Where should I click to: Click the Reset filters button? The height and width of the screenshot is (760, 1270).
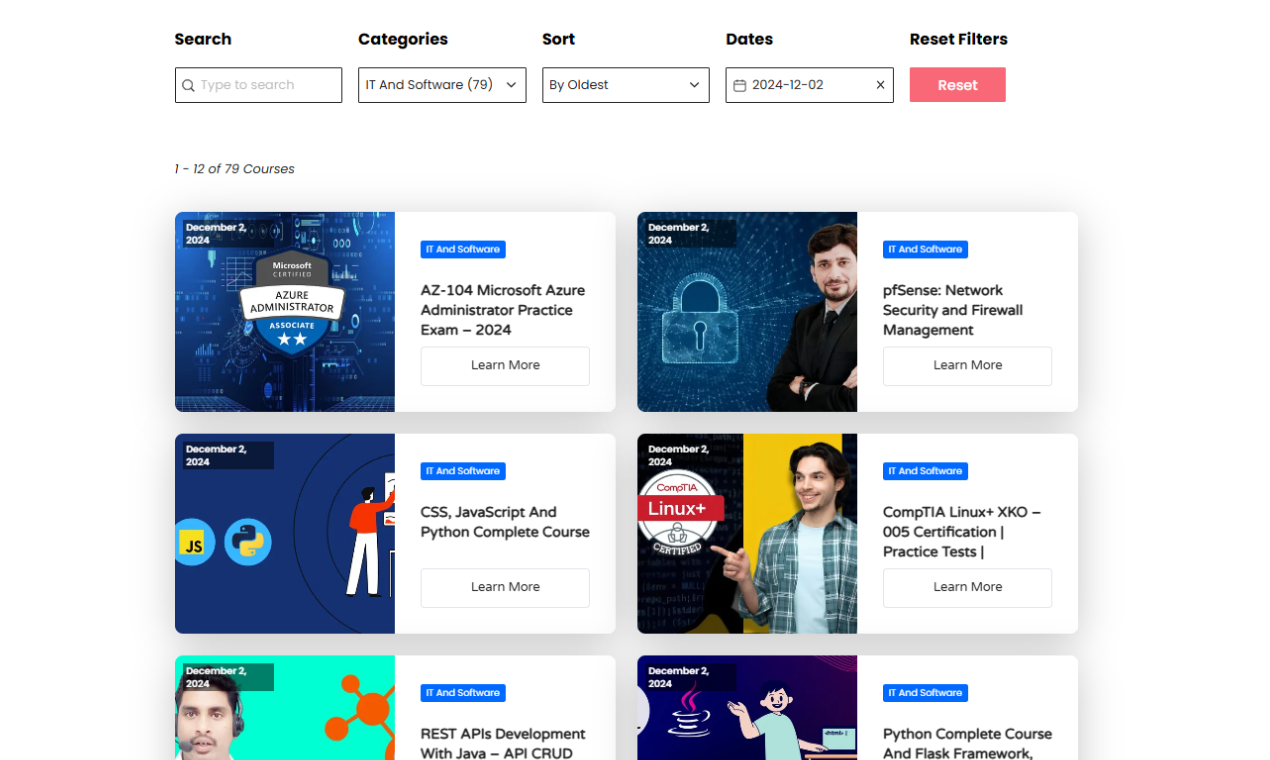(x=957, y=85)
